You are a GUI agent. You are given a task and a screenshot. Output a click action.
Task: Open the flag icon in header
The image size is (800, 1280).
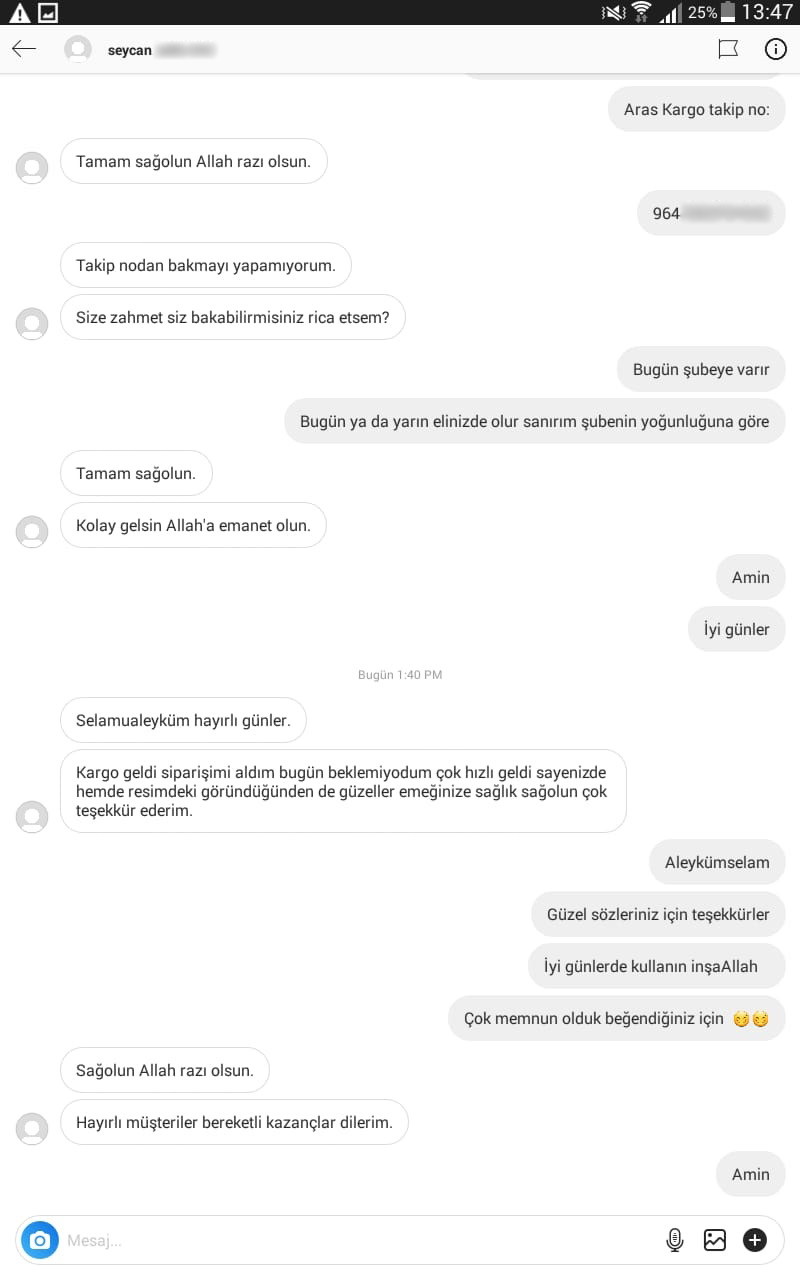[x=728, y=48]
